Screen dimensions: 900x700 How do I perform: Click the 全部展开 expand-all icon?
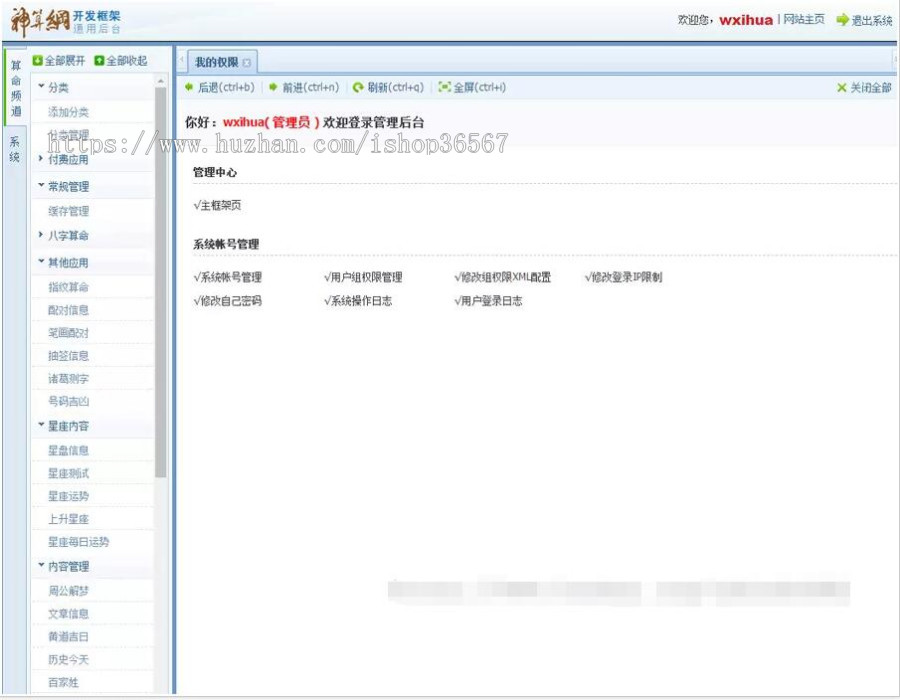tap(38, 61)
